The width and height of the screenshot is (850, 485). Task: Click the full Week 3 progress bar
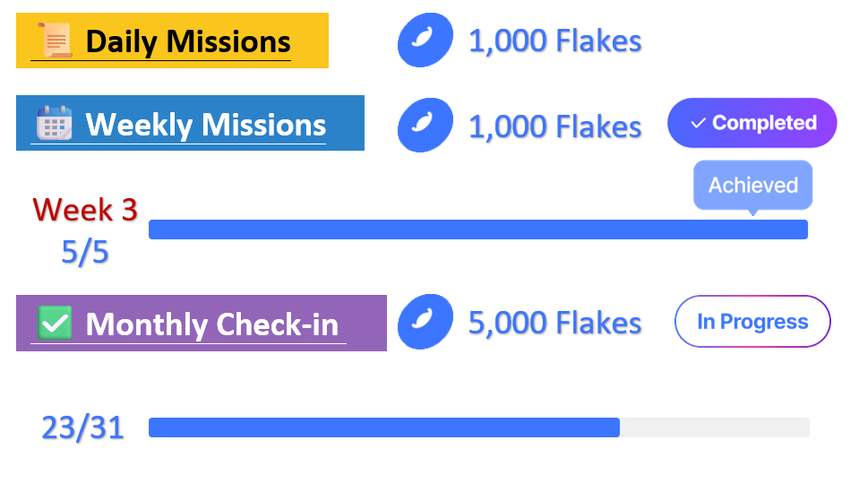point(478,230)
